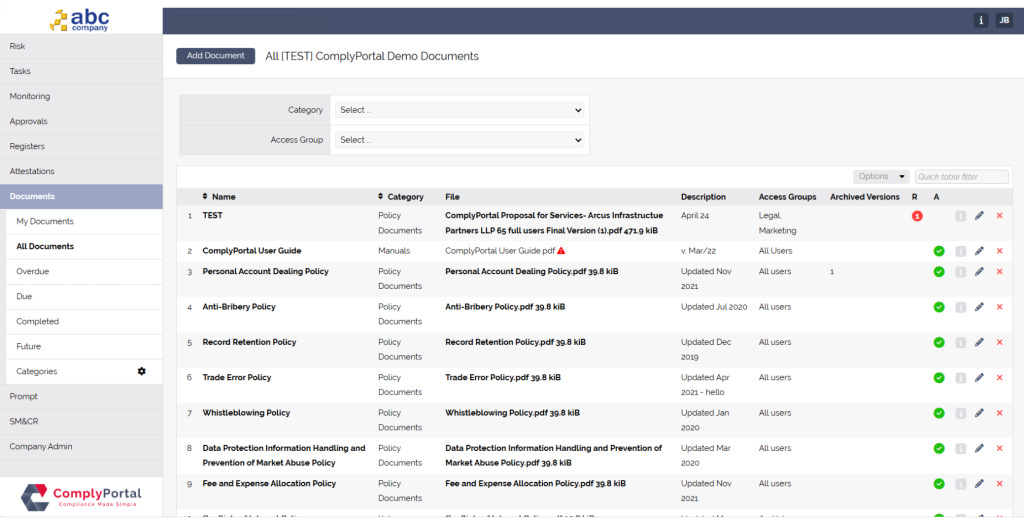This screenshot has width=1024, height=525.
Task: Open the Access Group select dropdown
Action: (460, 140)
